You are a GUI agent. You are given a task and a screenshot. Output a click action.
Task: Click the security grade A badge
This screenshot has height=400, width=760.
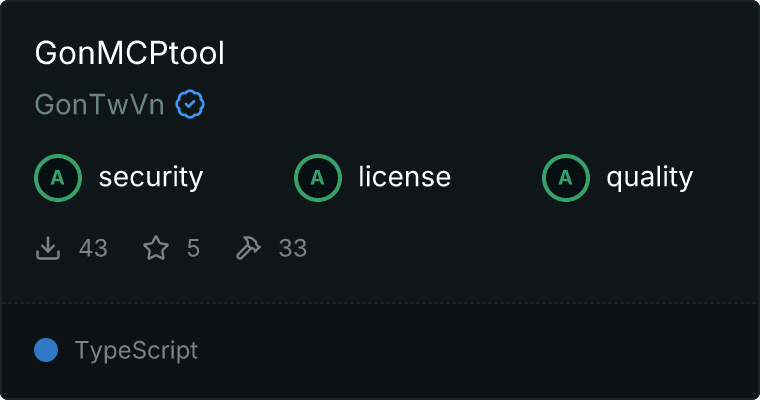58,177
